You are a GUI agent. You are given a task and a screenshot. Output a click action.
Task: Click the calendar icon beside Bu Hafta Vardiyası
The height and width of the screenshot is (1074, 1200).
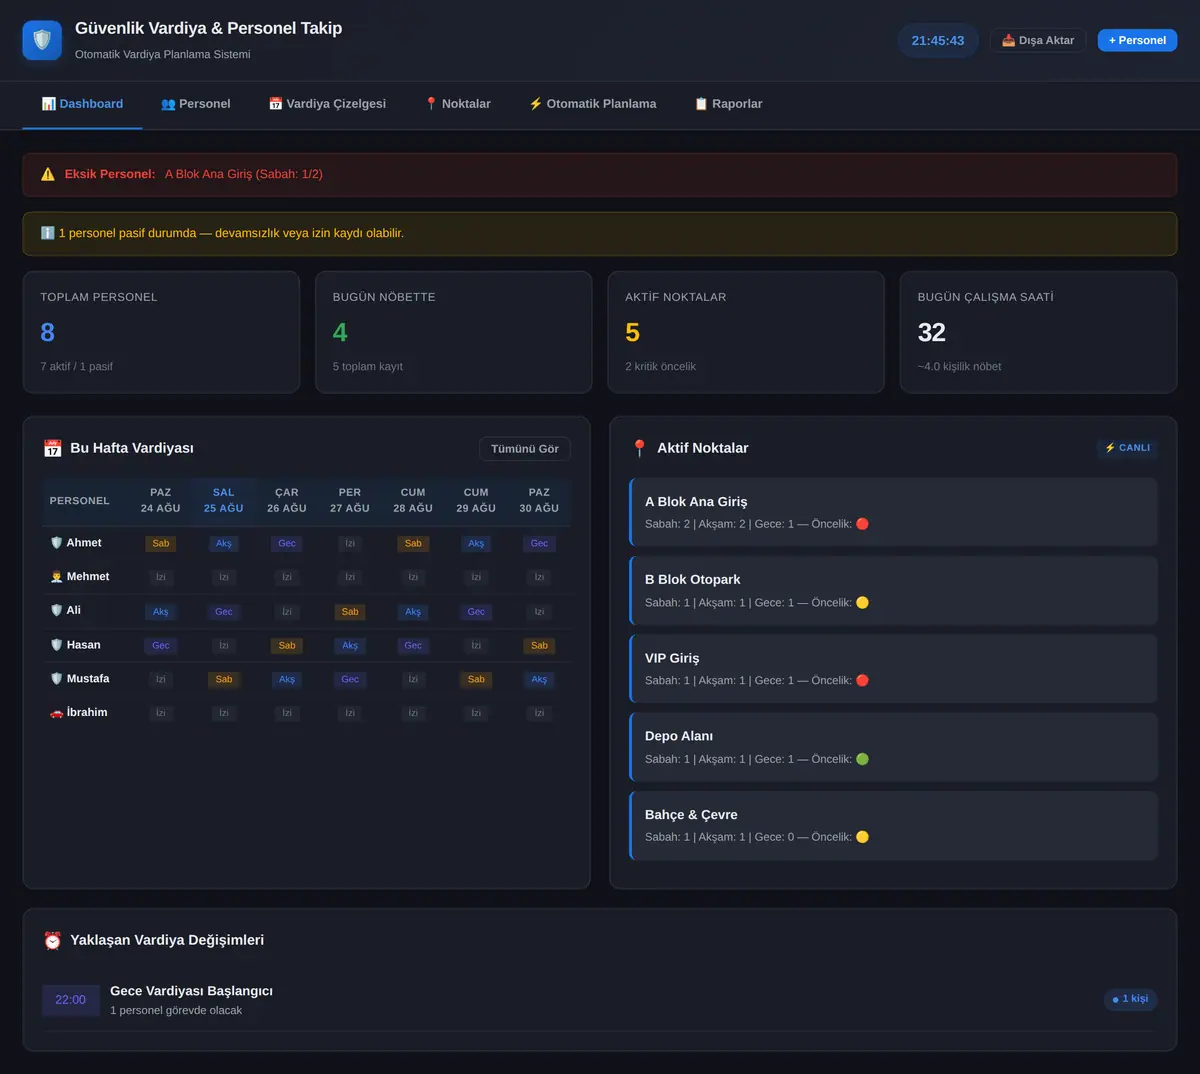(53, 448)
